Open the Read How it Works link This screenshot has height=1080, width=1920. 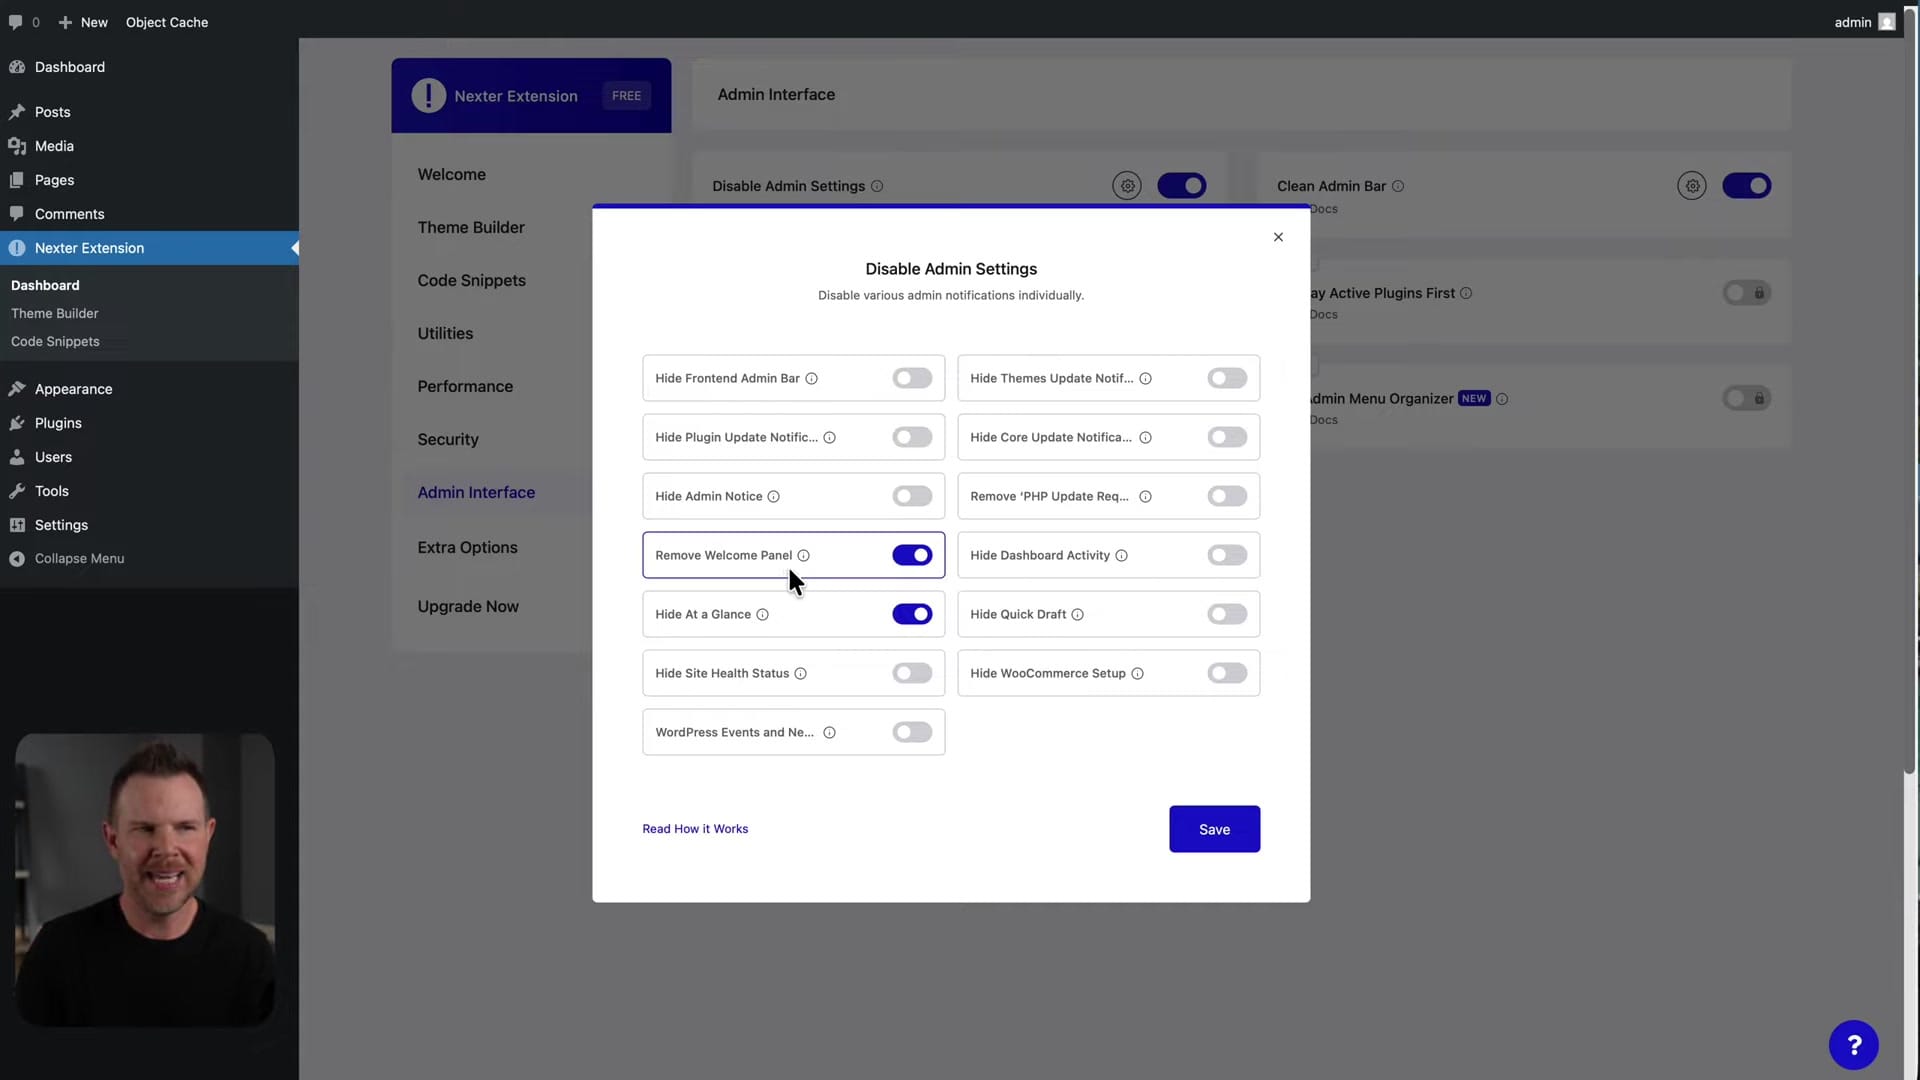tap(695, 829)
